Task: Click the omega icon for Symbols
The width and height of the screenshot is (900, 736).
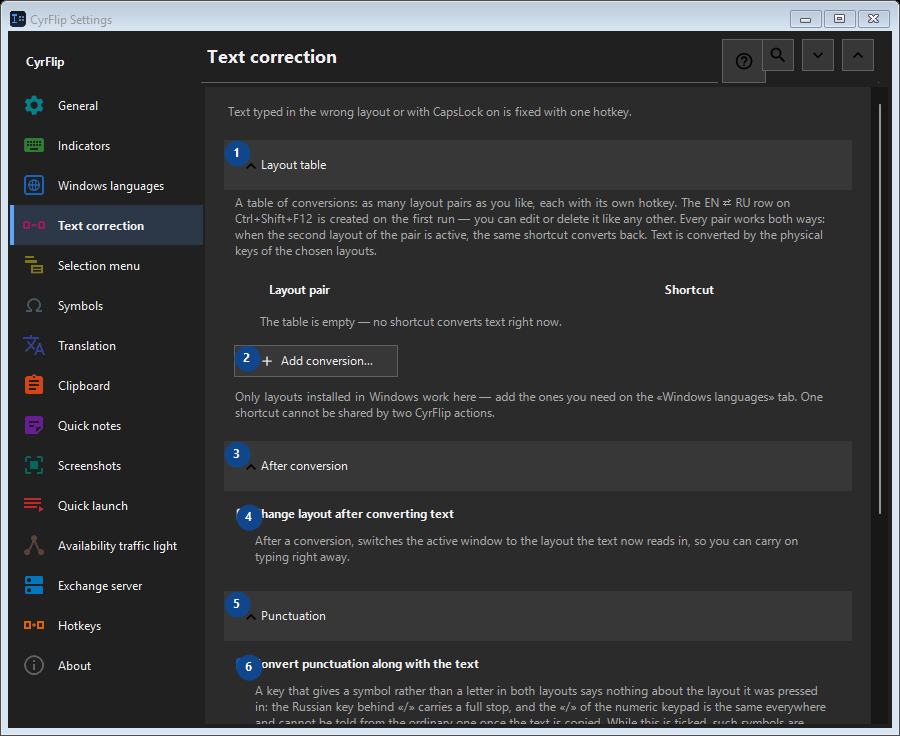Action: coord(34,306)
